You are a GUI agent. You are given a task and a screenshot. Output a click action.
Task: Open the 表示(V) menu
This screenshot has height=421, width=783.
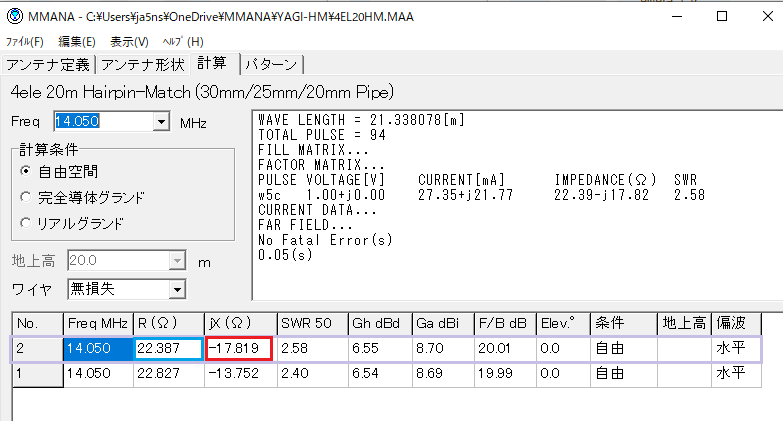pyautogui.click(x=129, y=42)
